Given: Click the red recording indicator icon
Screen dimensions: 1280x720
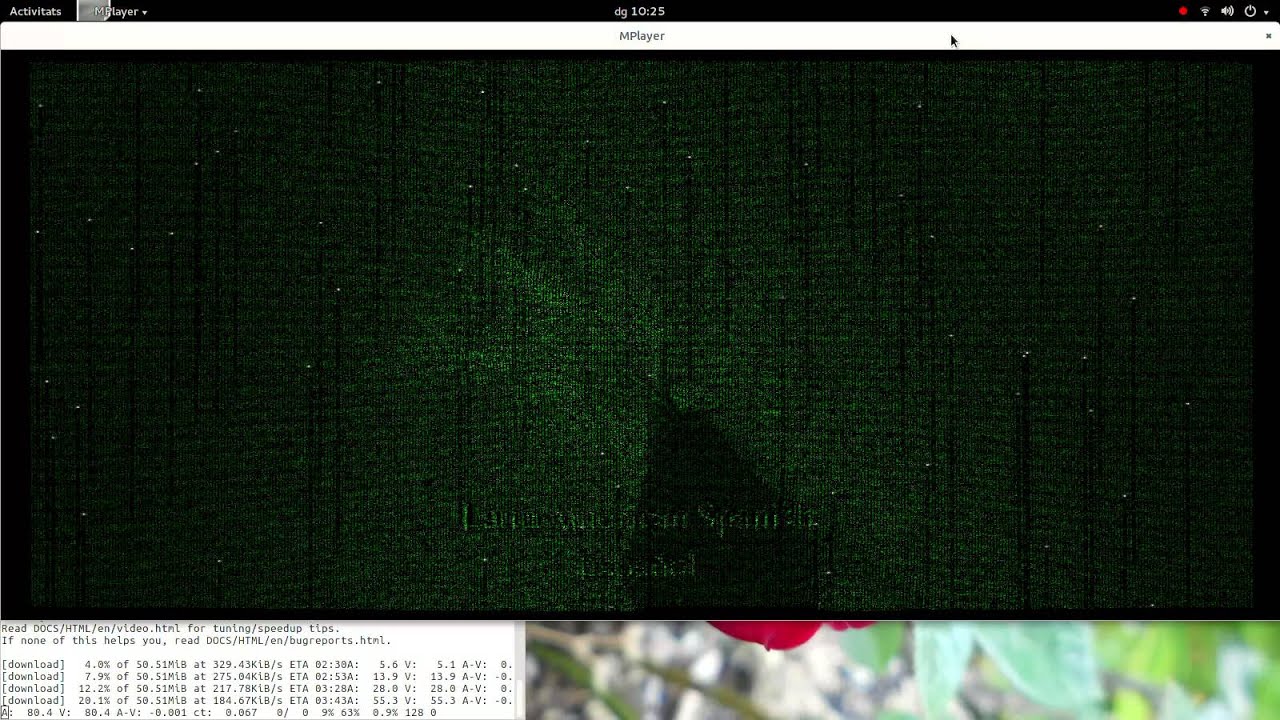Looking at the screenshot, I should tap(1183, 11).
